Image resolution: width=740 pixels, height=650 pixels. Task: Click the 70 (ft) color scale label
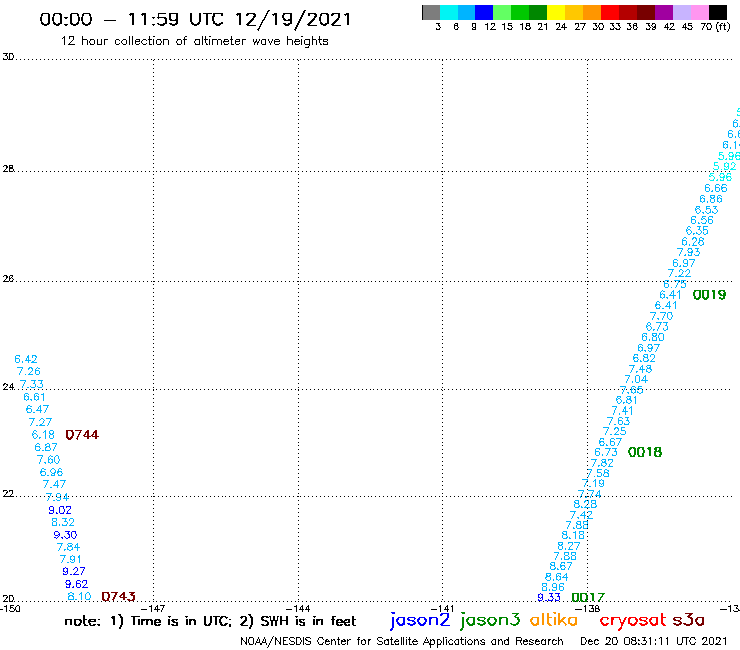click(x=715, y=26)
